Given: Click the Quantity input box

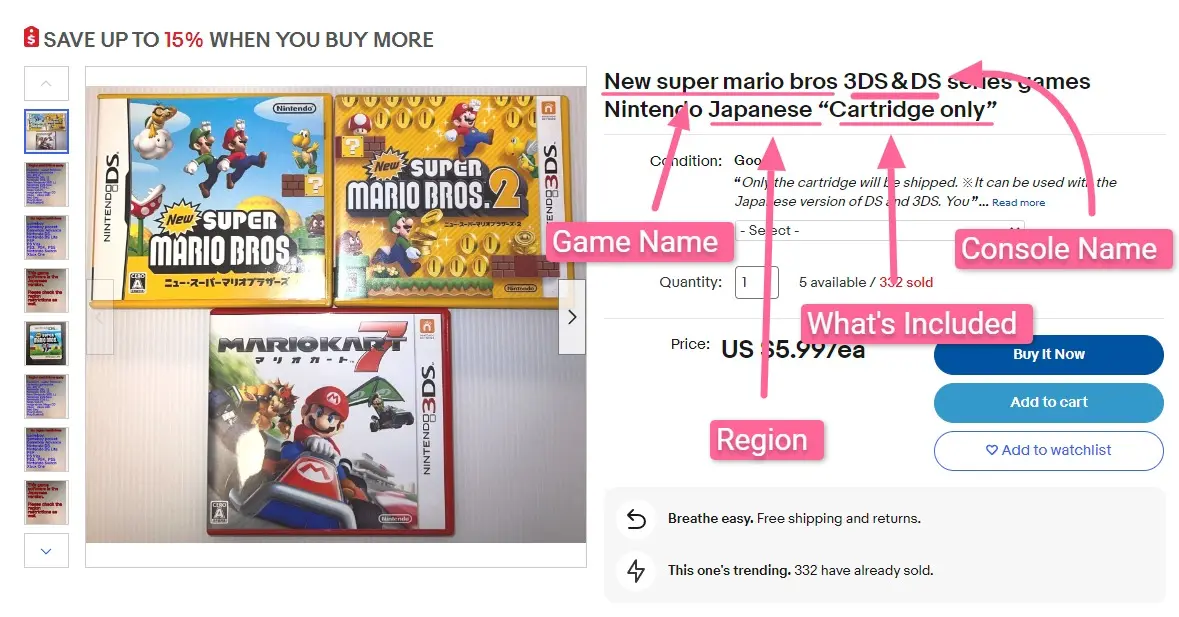Looking at the screenshot, I should (x=756, y=282).
